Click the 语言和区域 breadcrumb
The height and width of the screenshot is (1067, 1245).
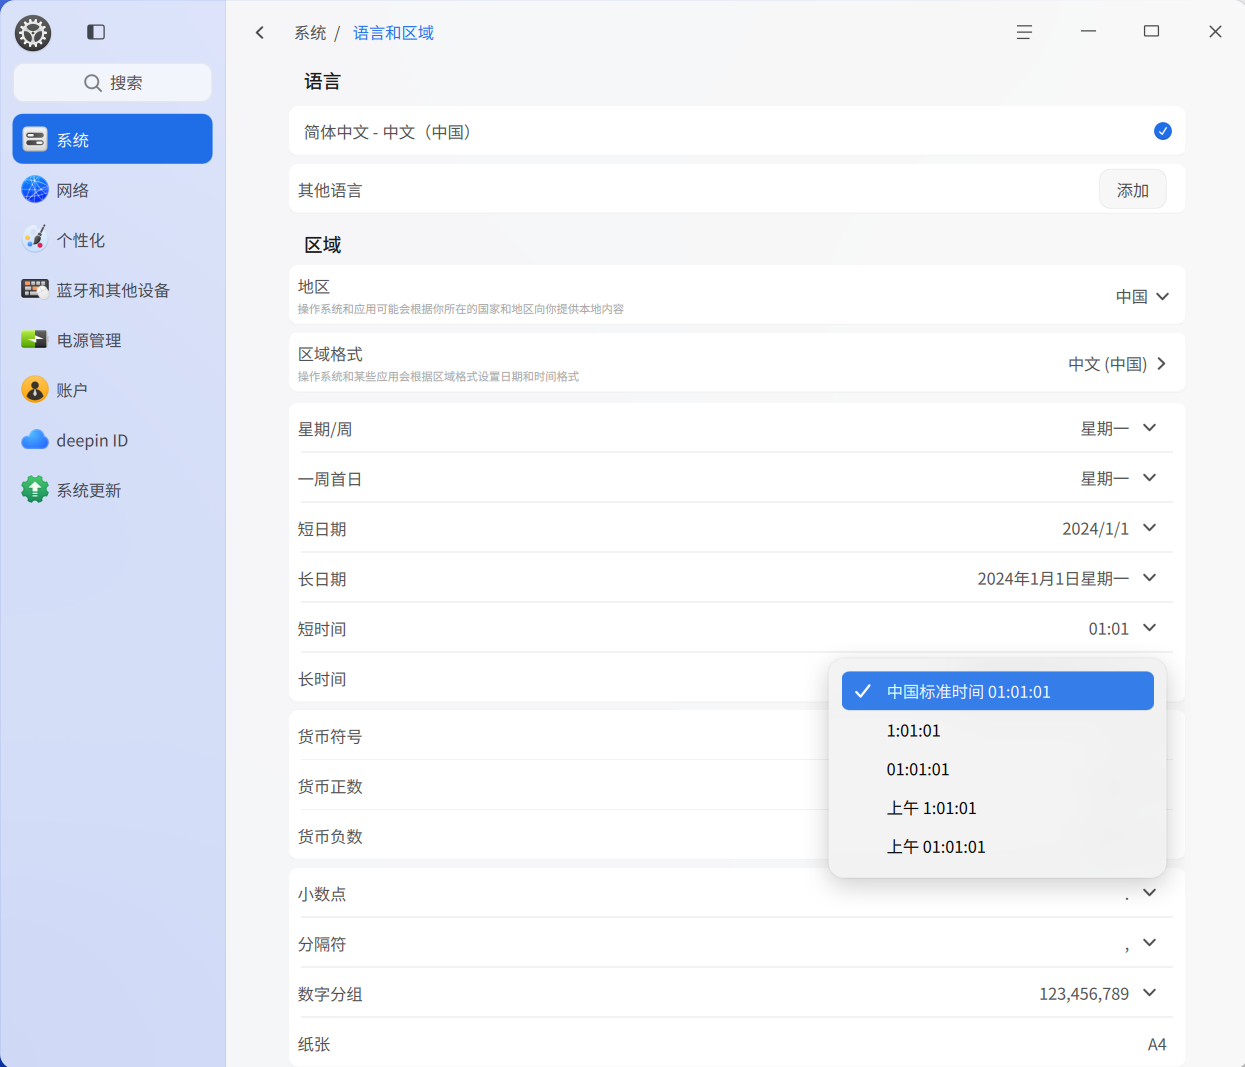(393, 33)
